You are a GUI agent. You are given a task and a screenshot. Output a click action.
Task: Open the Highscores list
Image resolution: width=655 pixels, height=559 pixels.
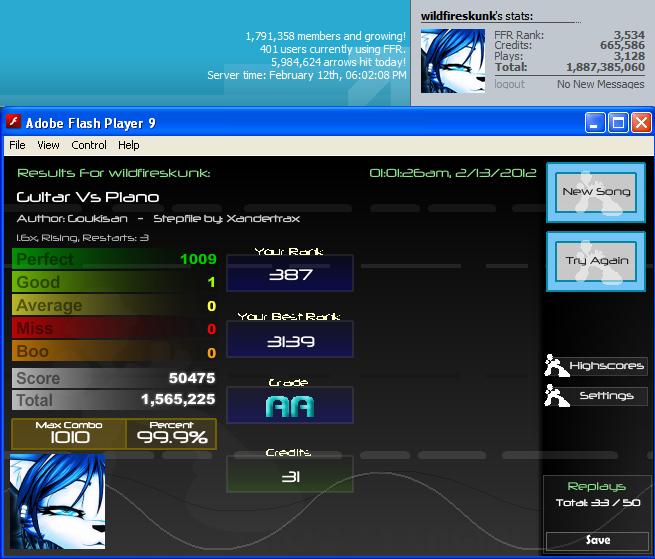click(x=607, y=366)
